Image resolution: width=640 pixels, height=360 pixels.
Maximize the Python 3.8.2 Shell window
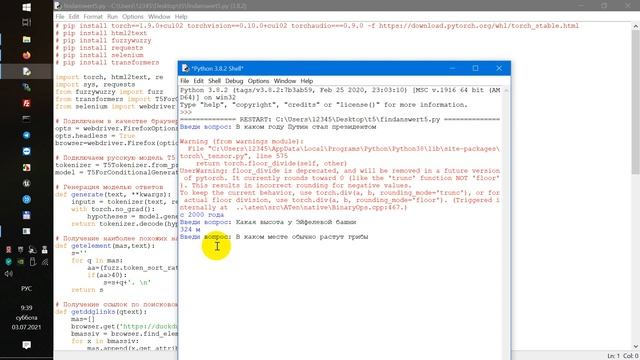tap(476, 68)
